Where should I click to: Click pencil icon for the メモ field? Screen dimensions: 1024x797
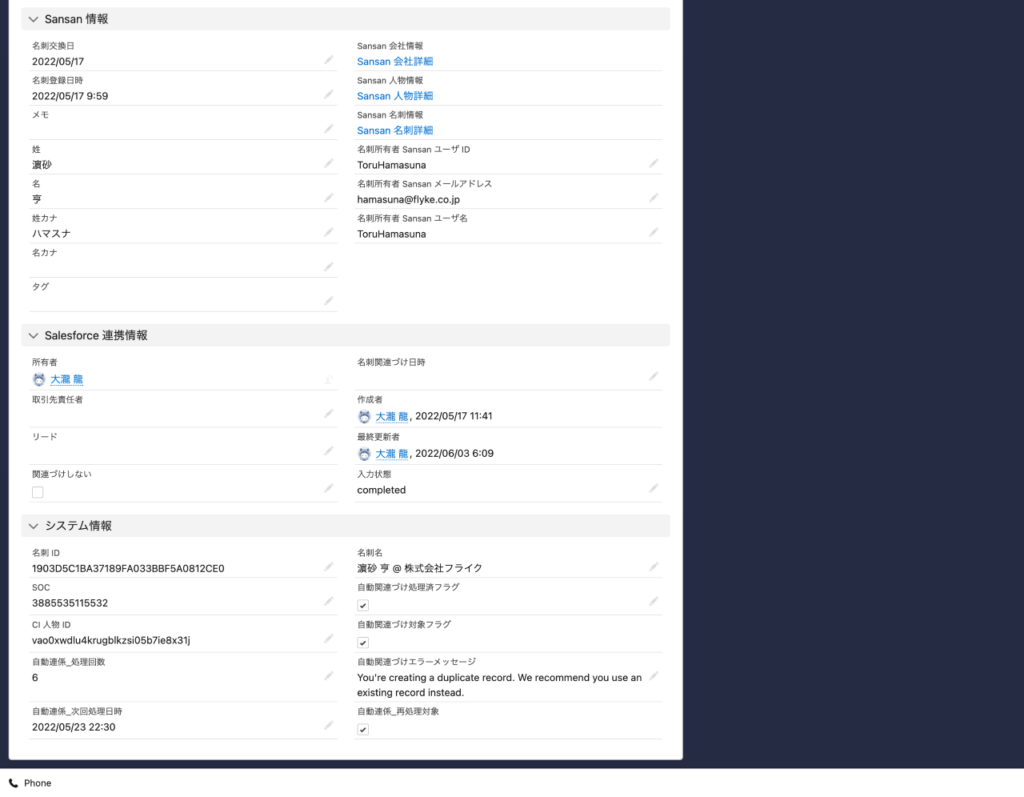[x=328, y=129]
